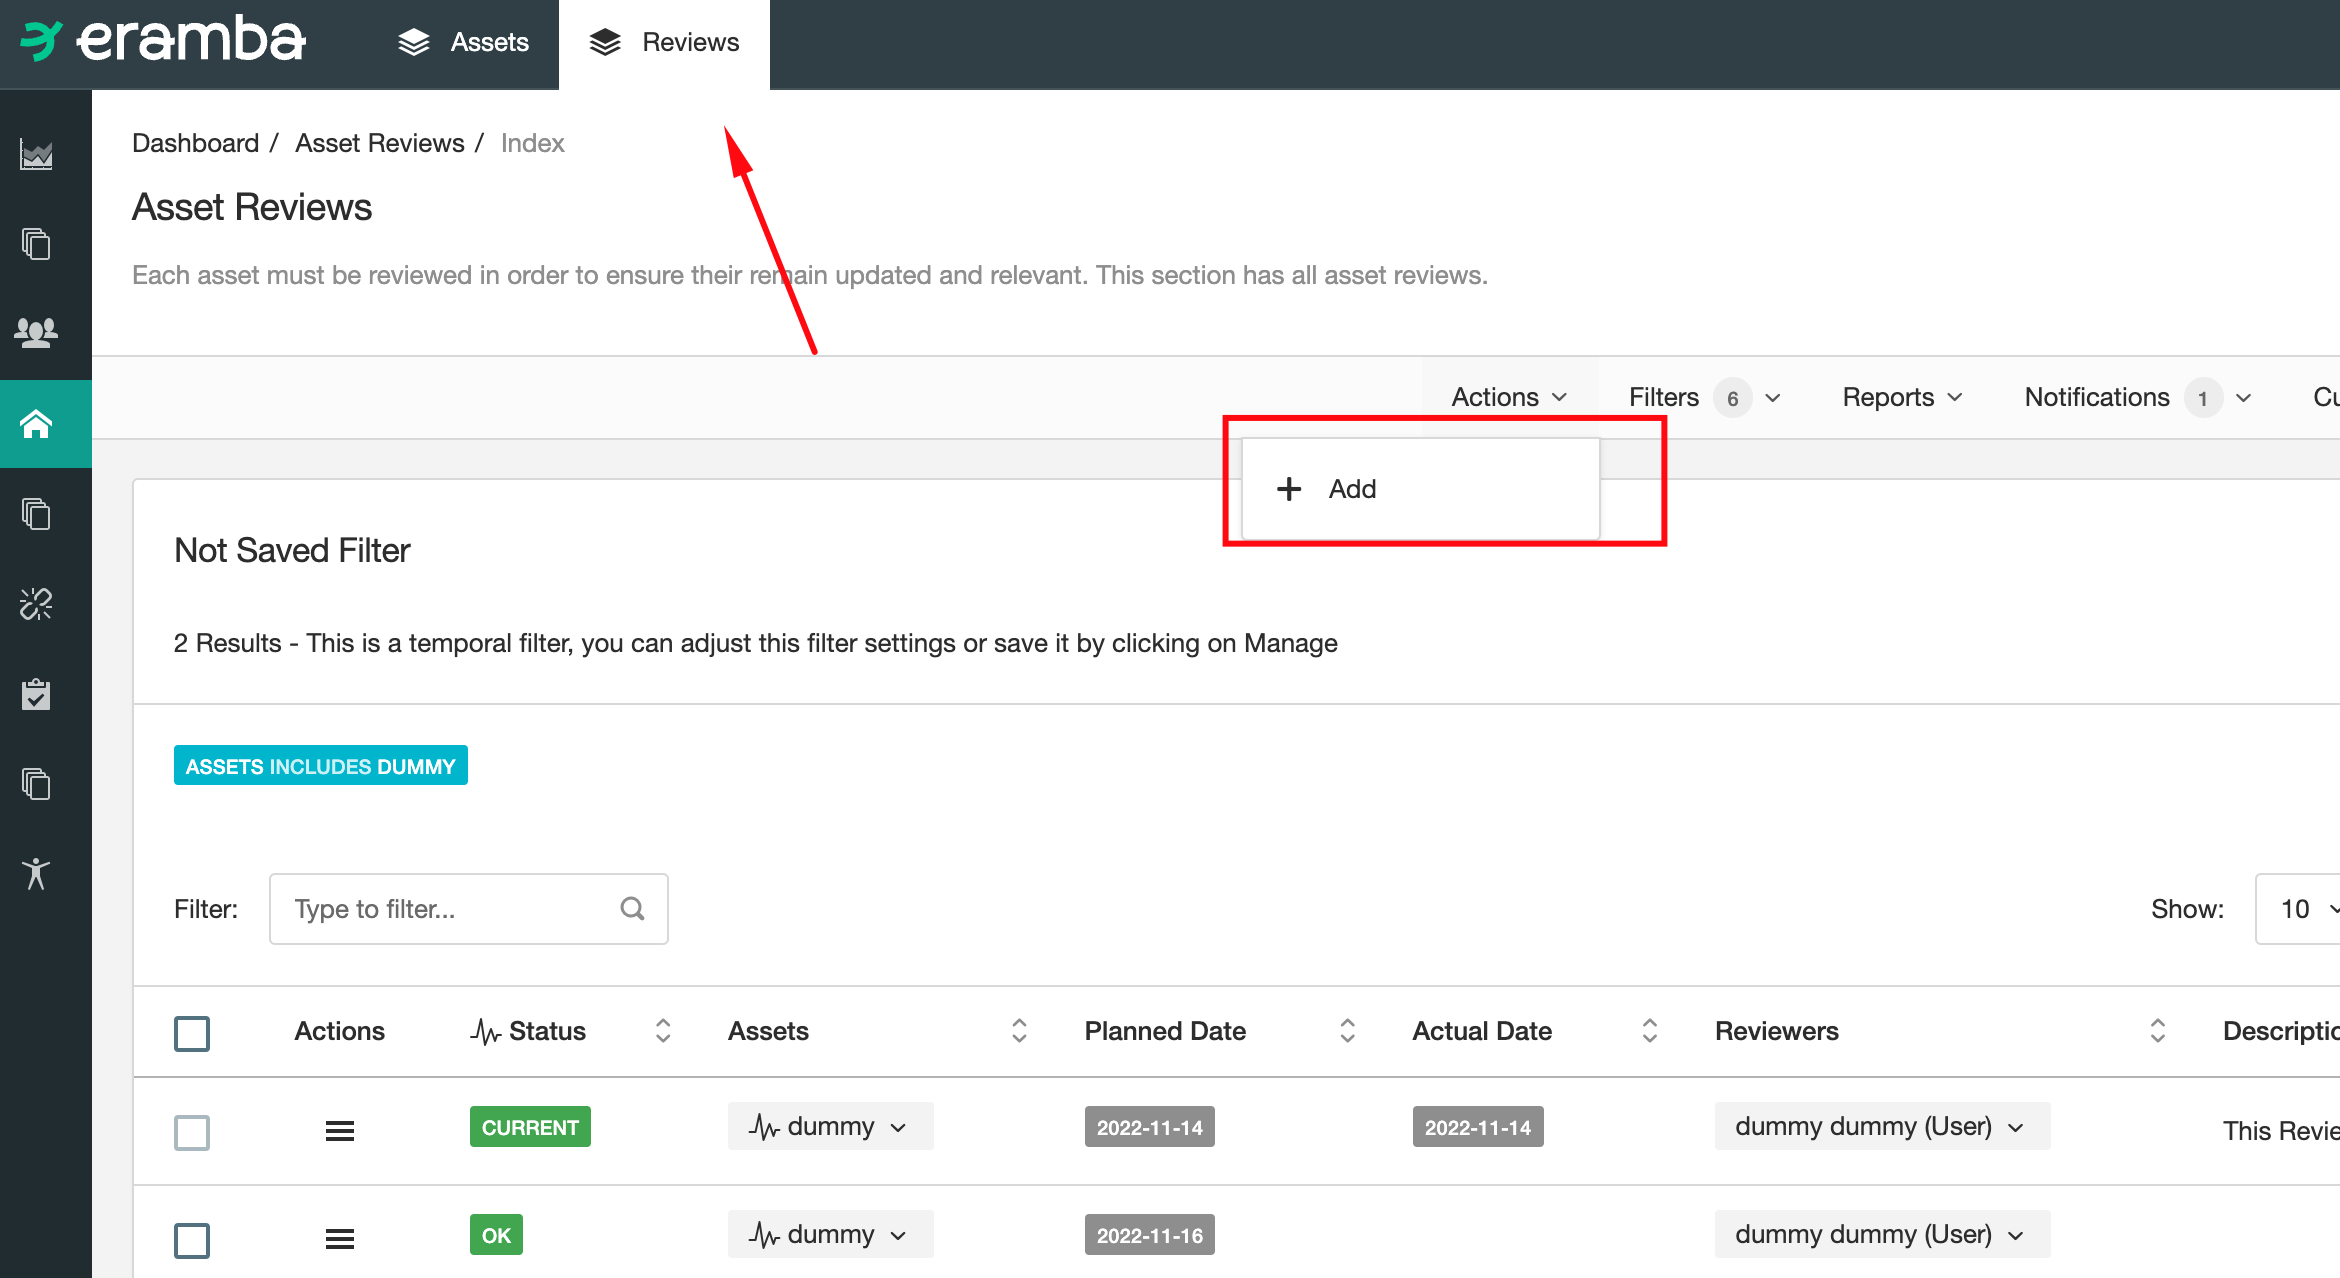Image resolution: width=2340 pixels, height=1278 pixels.
Task: Select the home icon in the sidebar
Action: click(36, 423)
